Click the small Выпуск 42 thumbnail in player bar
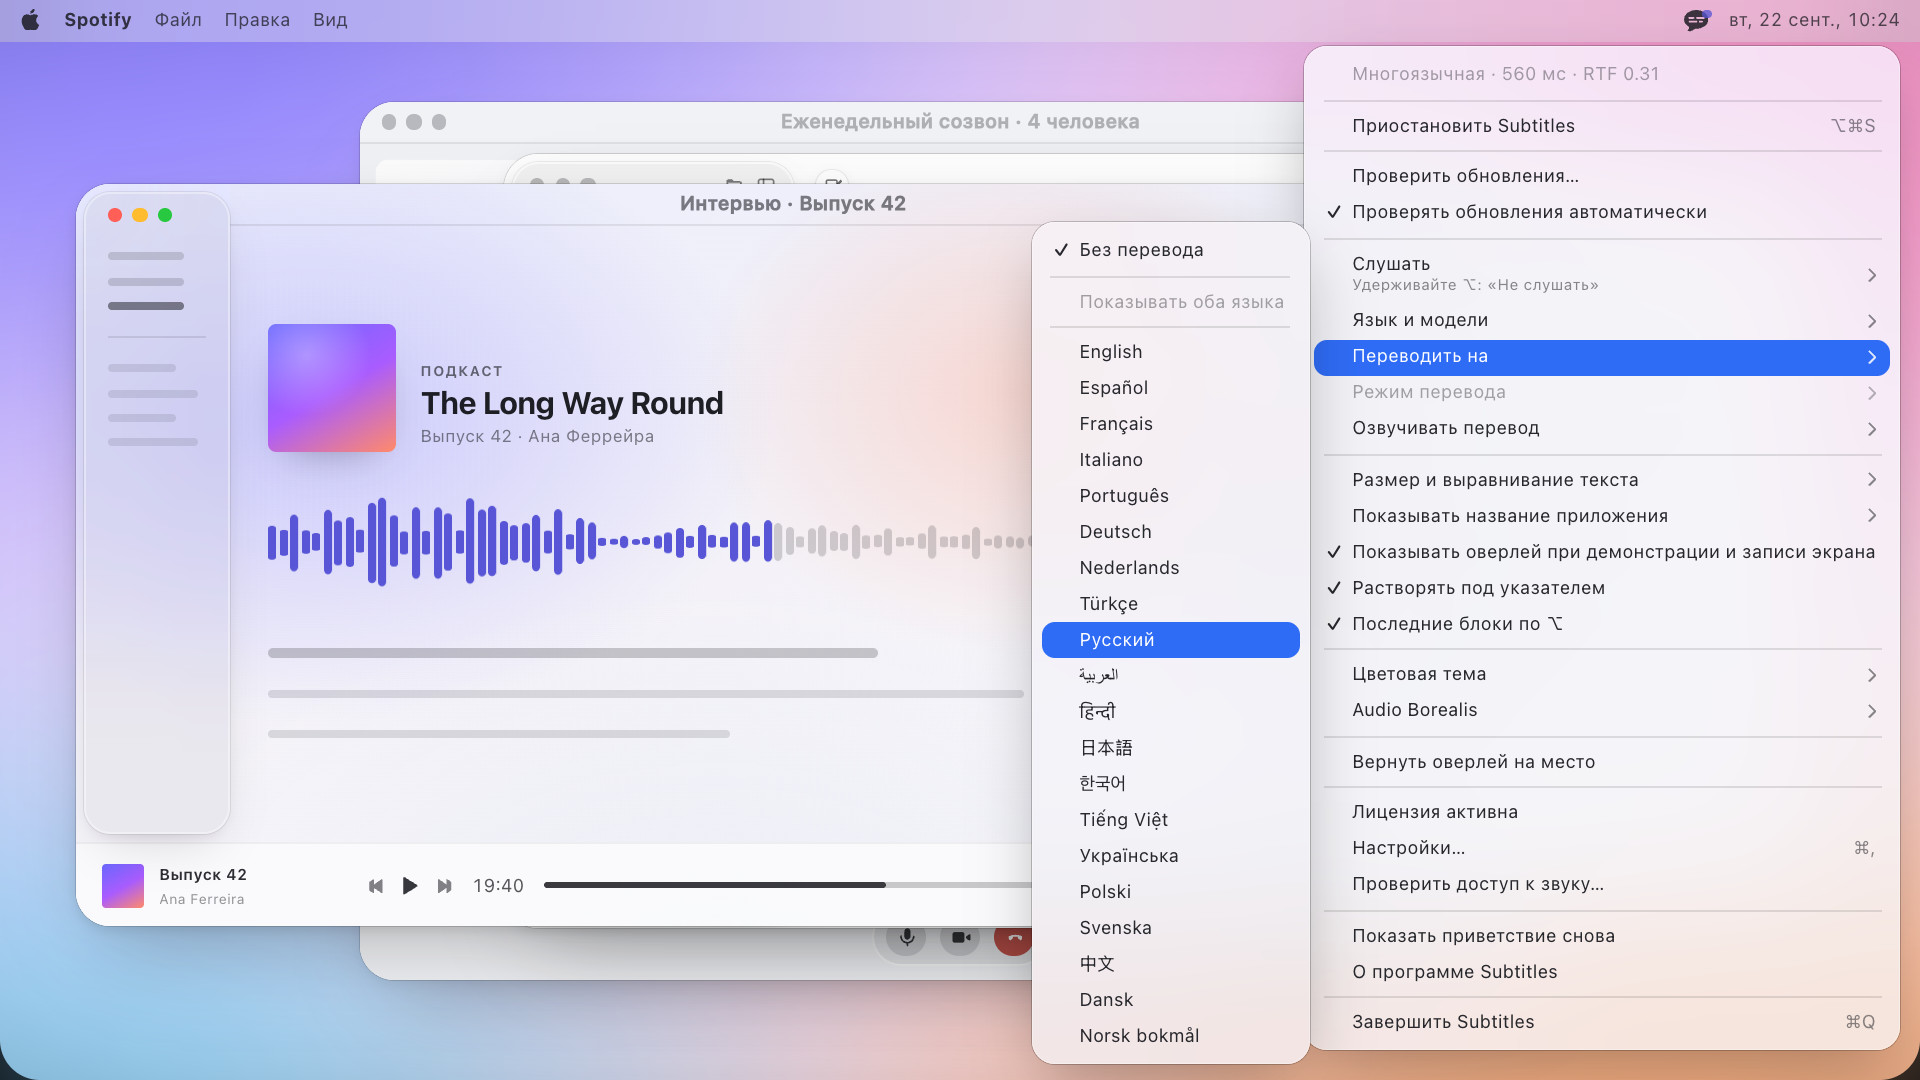 click(x=123, y=886)
